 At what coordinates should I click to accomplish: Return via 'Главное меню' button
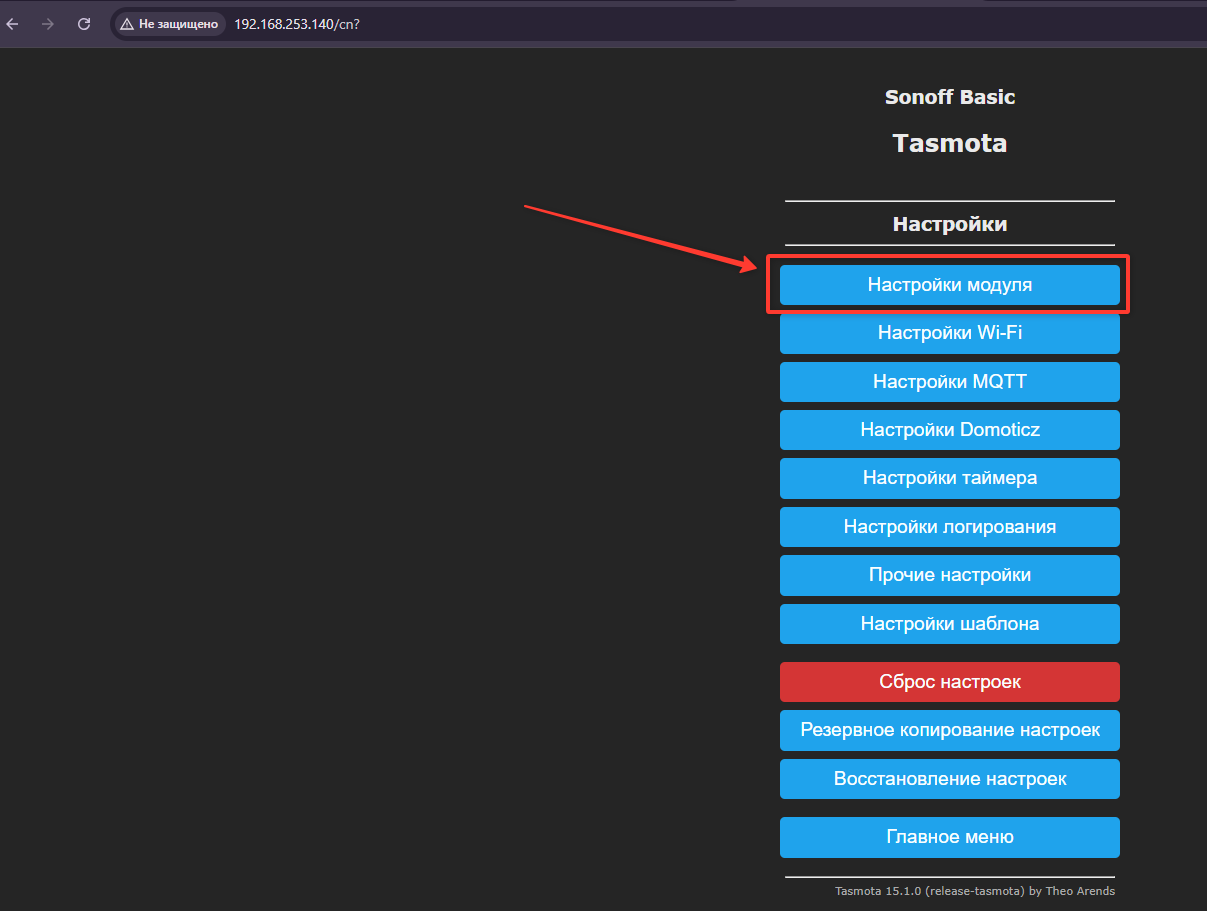click(x=950, y=837)
